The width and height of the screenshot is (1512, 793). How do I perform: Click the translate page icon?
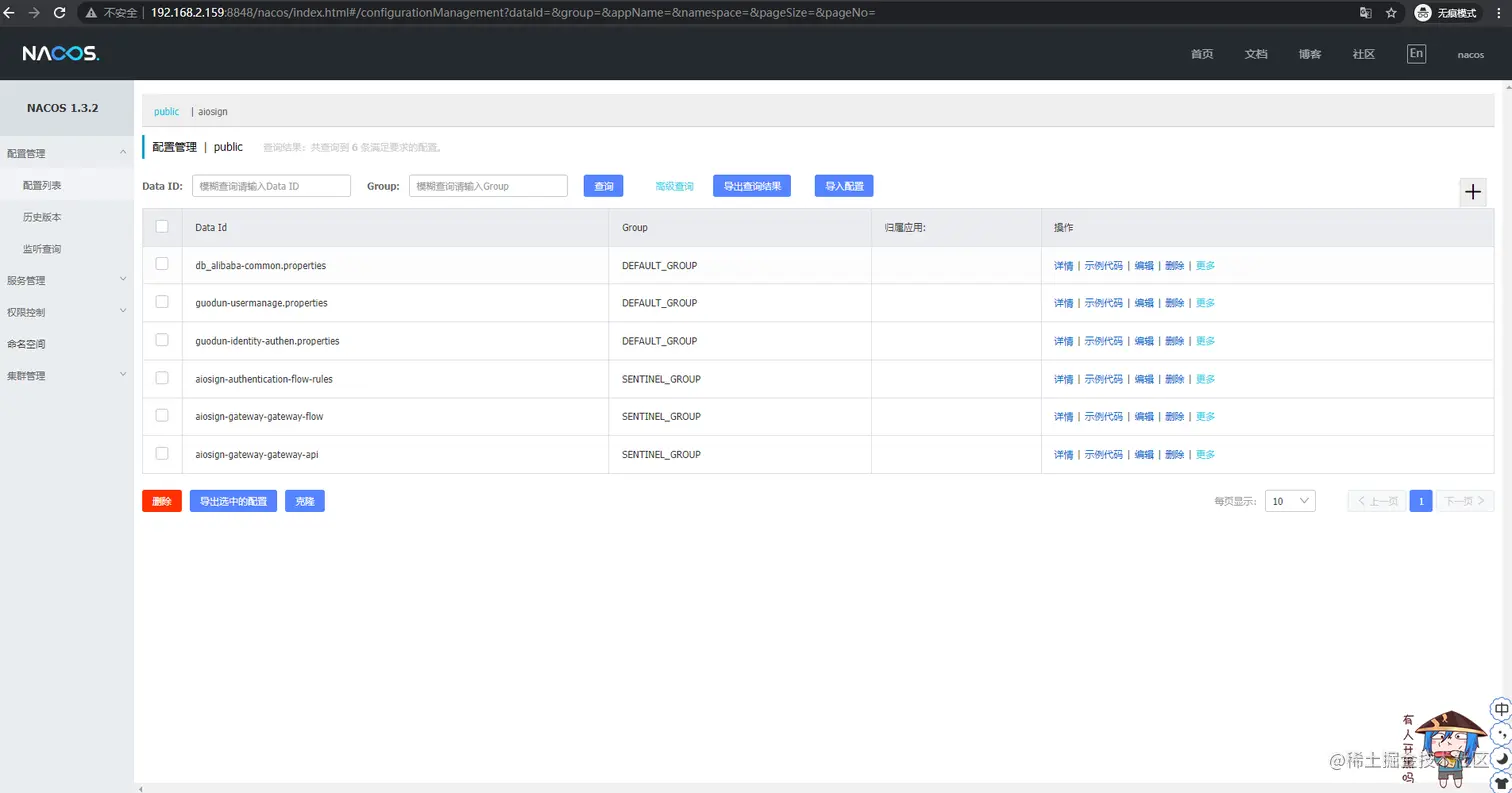tap(1365, 13)
